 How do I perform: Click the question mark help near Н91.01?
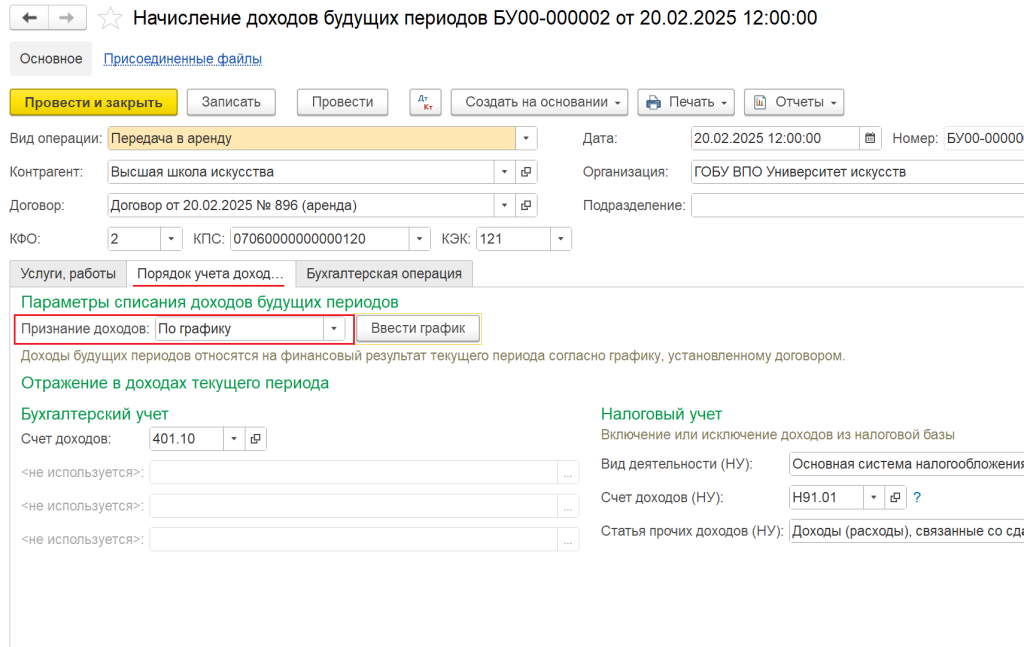point(917,497)
